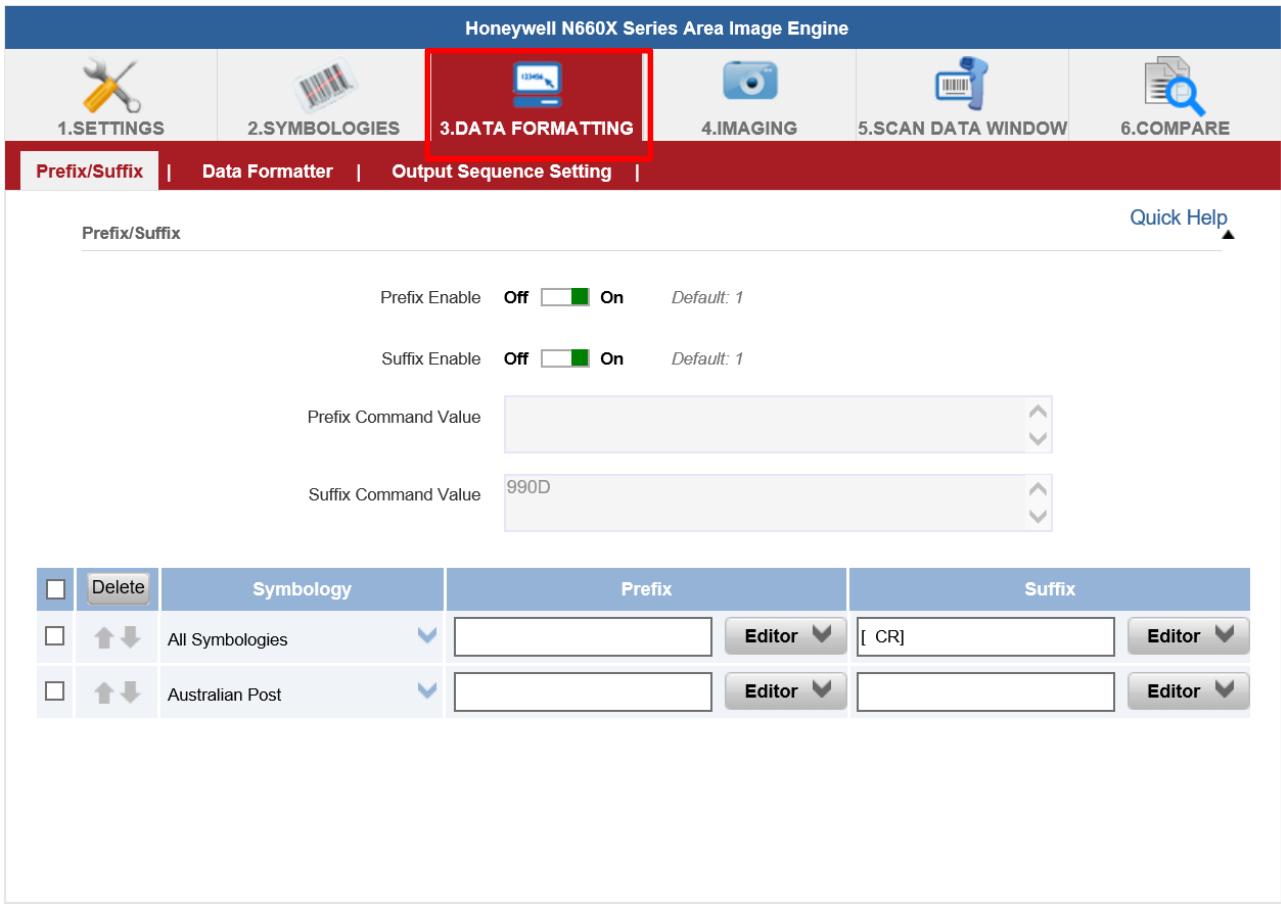Open Prefix Editor for Australian Post
The height and width of the screenshot is (907, 1281).
point(786,690)
